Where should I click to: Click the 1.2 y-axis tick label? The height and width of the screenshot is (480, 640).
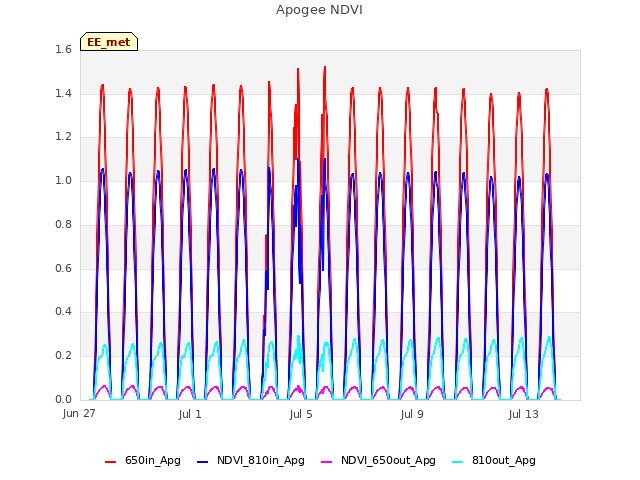63,137
